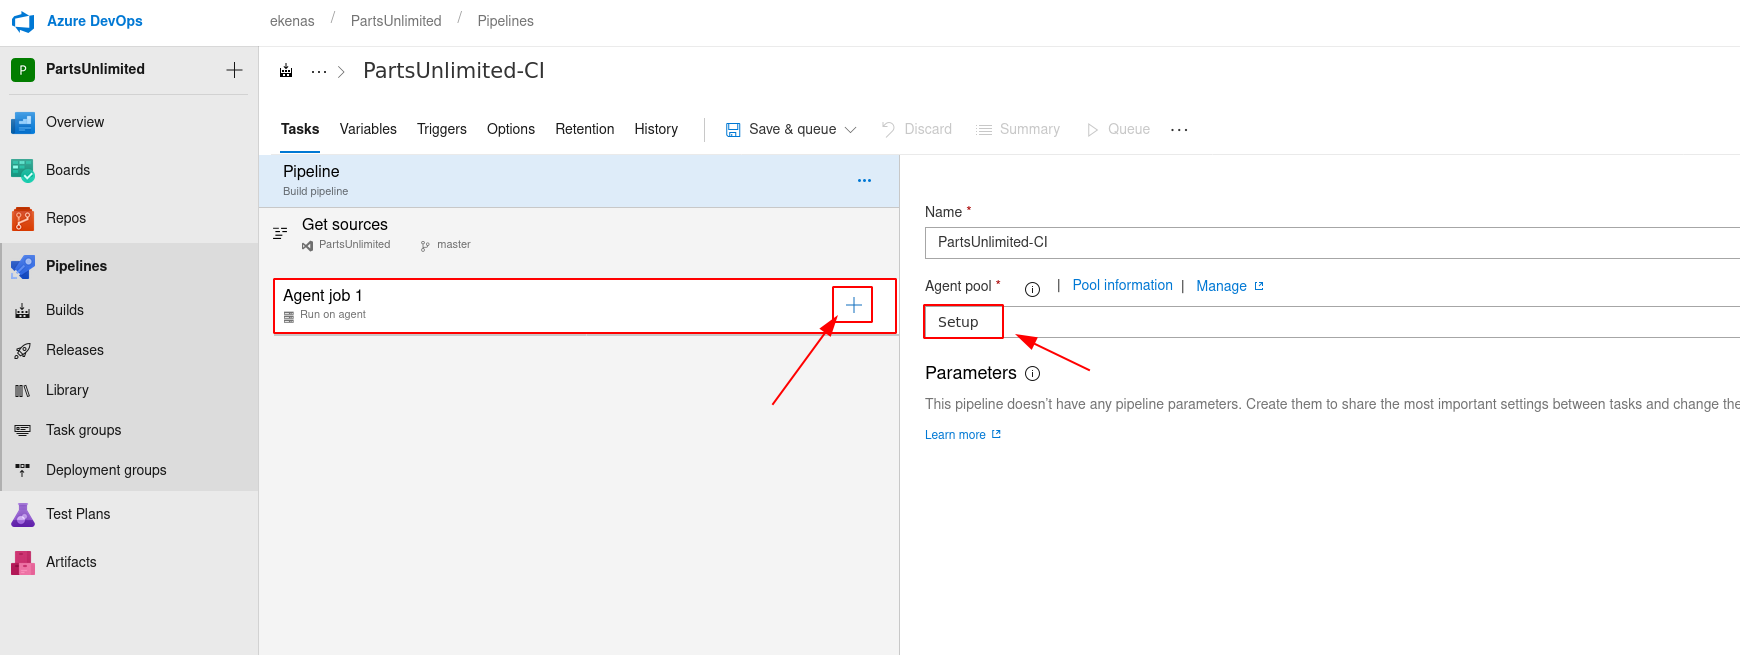The image size is (1740, 655).
Task: Click the Save & queue button
Action: 791,130
